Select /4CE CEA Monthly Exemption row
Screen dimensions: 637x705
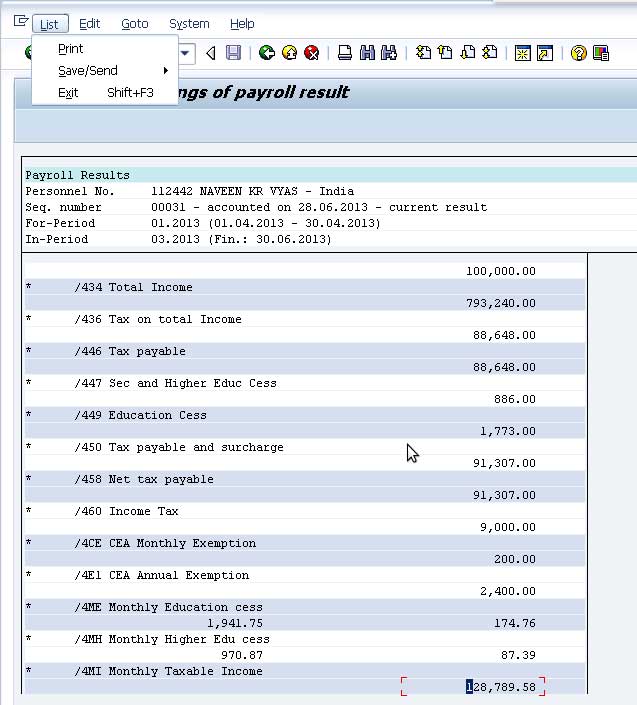[x=305, y=543]
